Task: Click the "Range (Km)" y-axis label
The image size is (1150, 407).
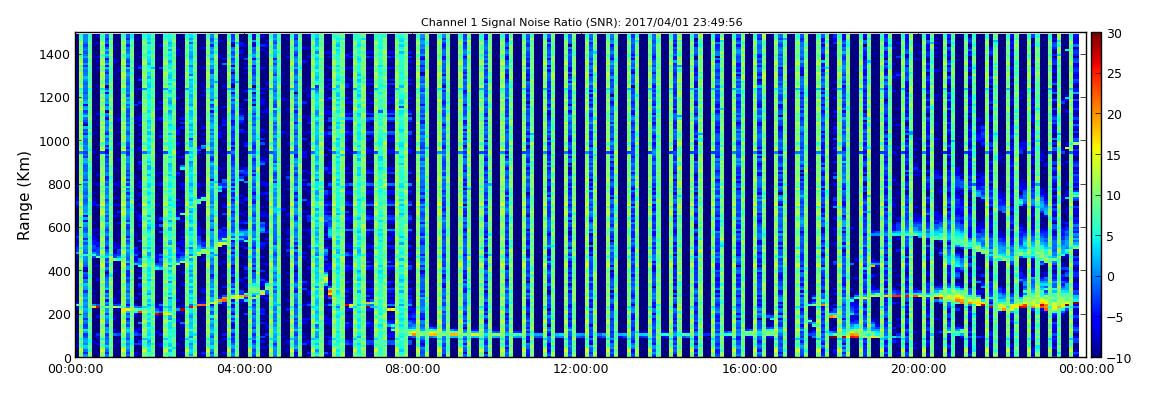Action: coord(23,195)
